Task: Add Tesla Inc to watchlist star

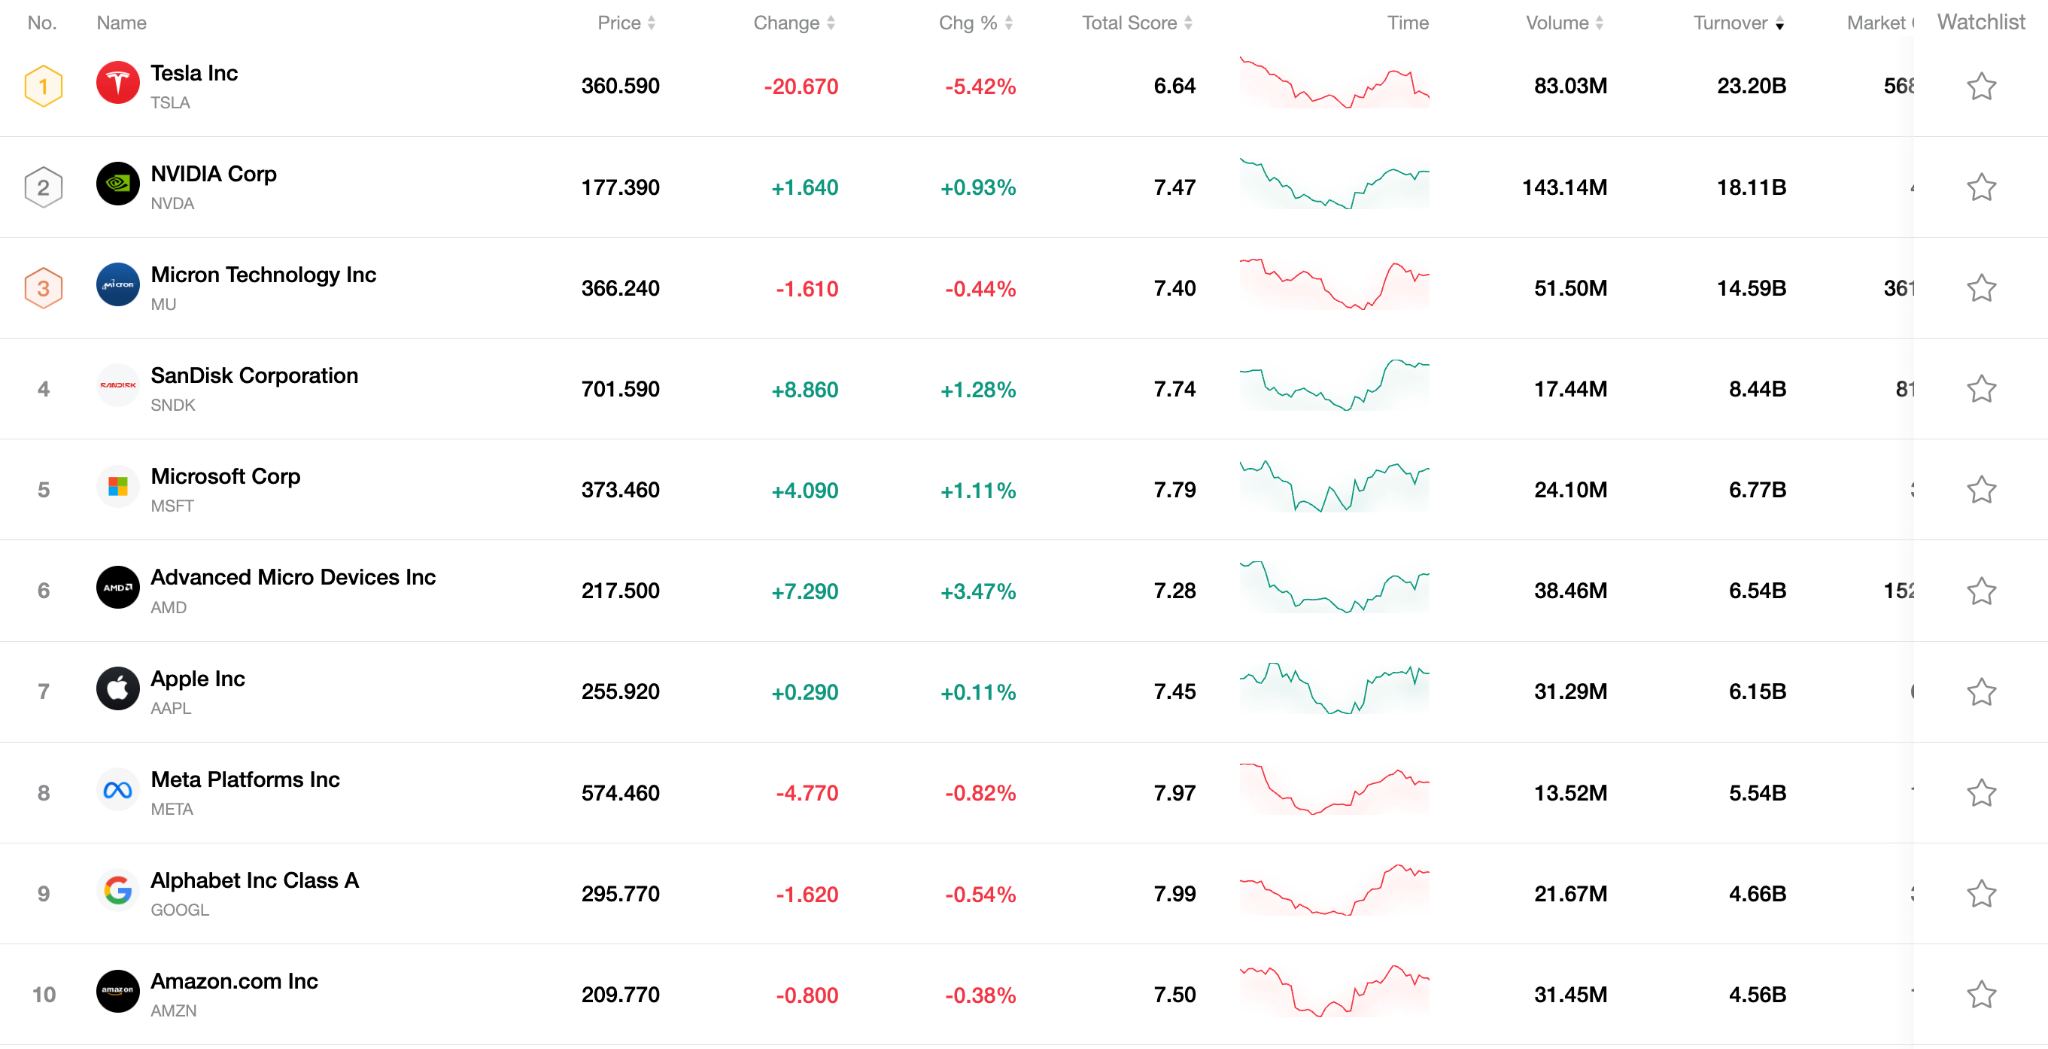Action: (x=1981, y=86)
